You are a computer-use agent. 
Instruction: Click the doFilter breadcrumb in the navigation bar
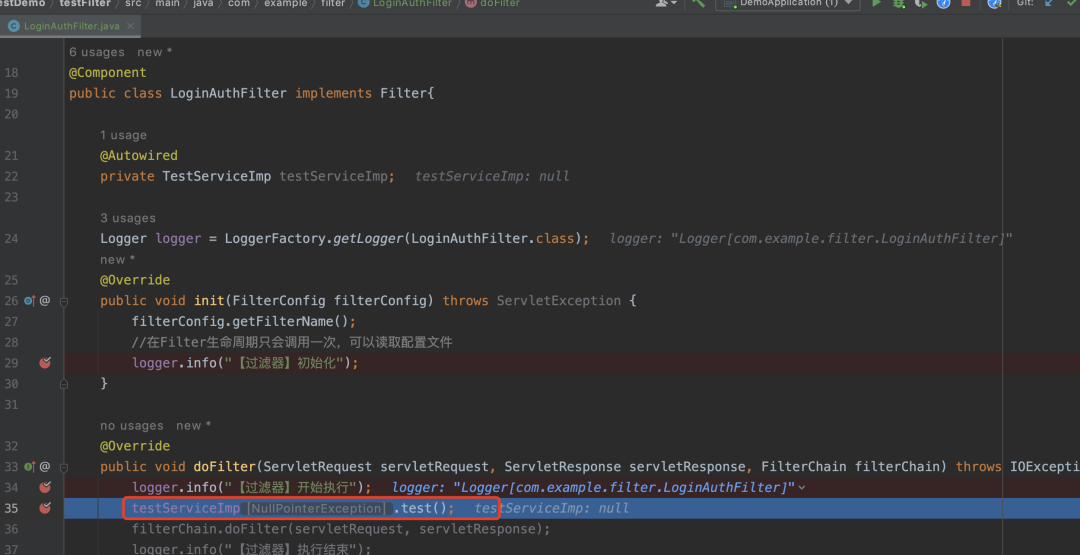(493, 3)
